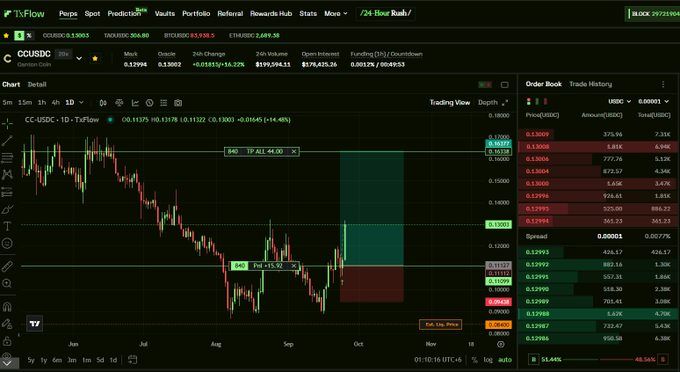The image size is (680, 372).
Task: Set chart range to 5y
Action: 31,360
